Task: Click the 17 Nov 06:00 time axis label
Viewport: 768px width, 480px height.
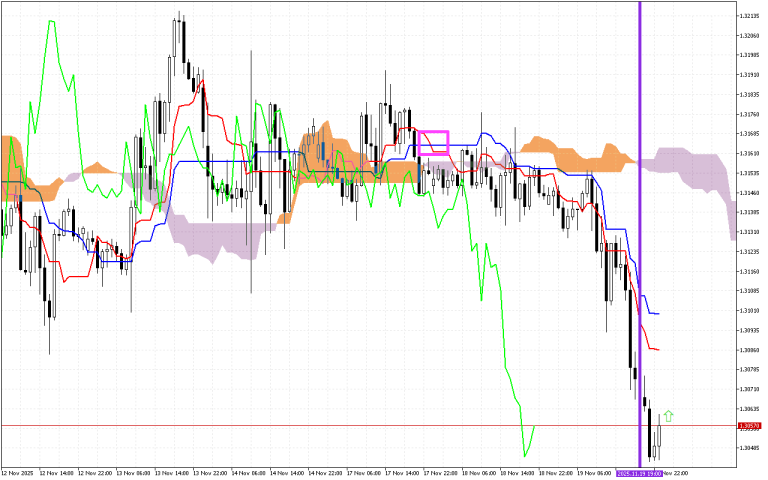Action: (363, 474)
